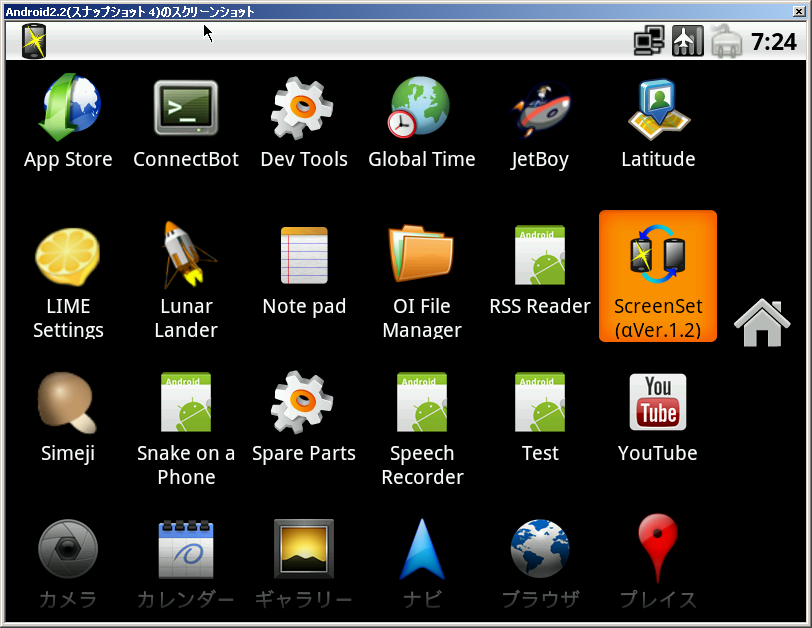Open the Note pad app
The image size is (812, 628).
(304, 271)
